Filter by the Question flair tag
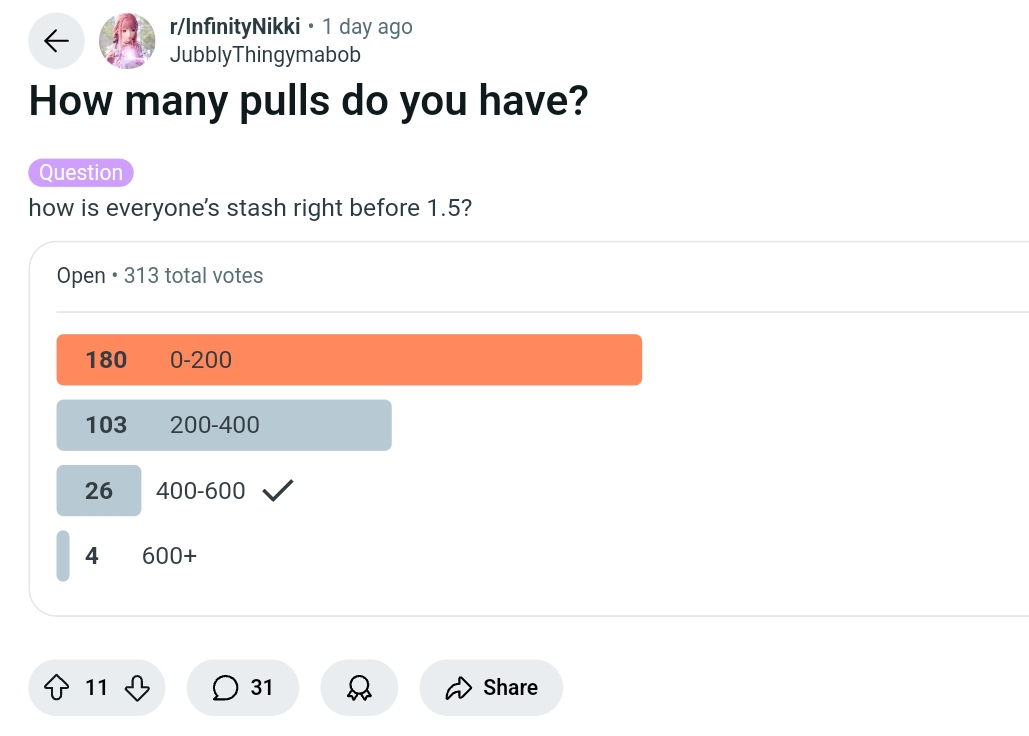Viewport: 1029px width, 736px height. click(x=81, y=173)
